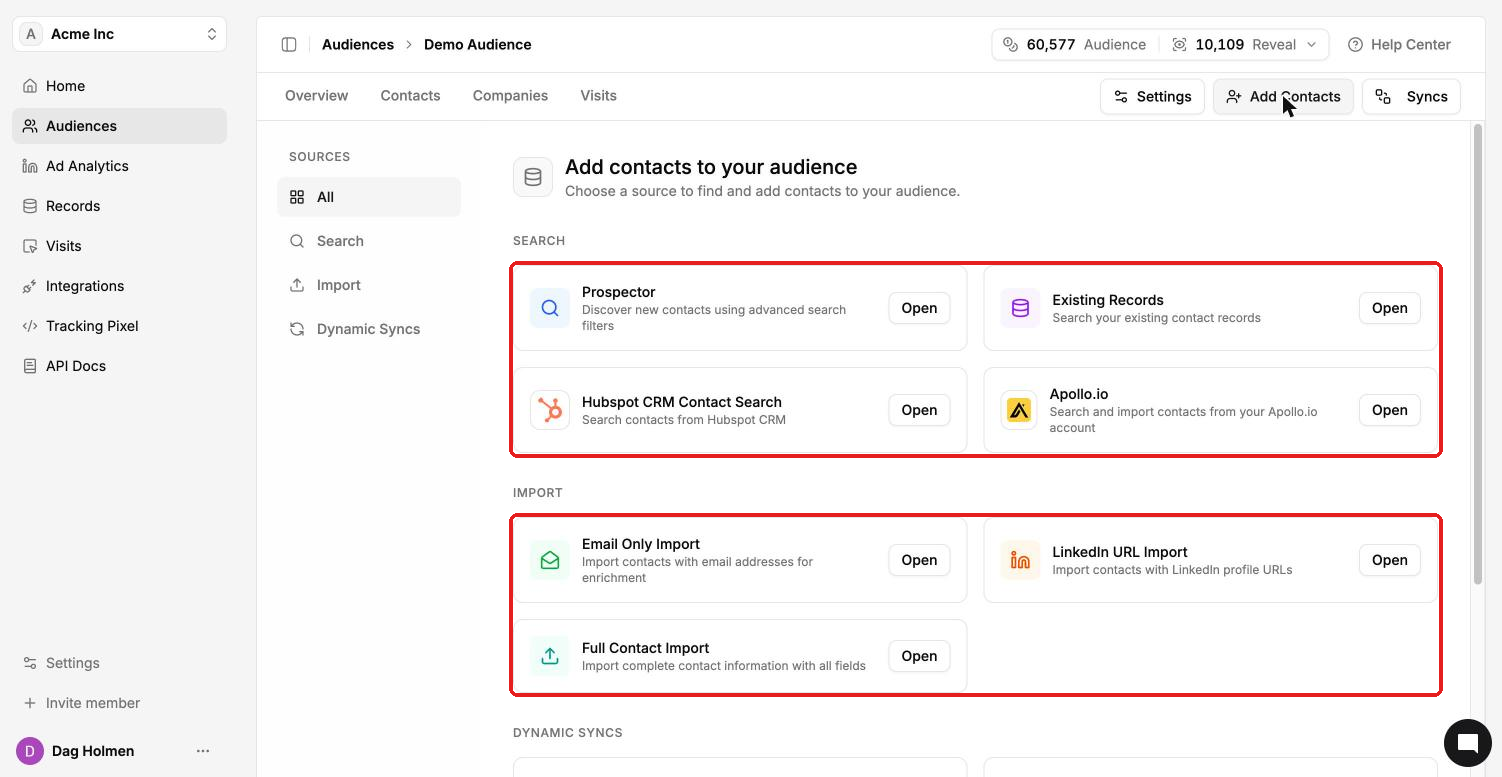Switch to the Contacts tab
Image resolution: width=1502 pixels, height=777 pixels.
410,96
